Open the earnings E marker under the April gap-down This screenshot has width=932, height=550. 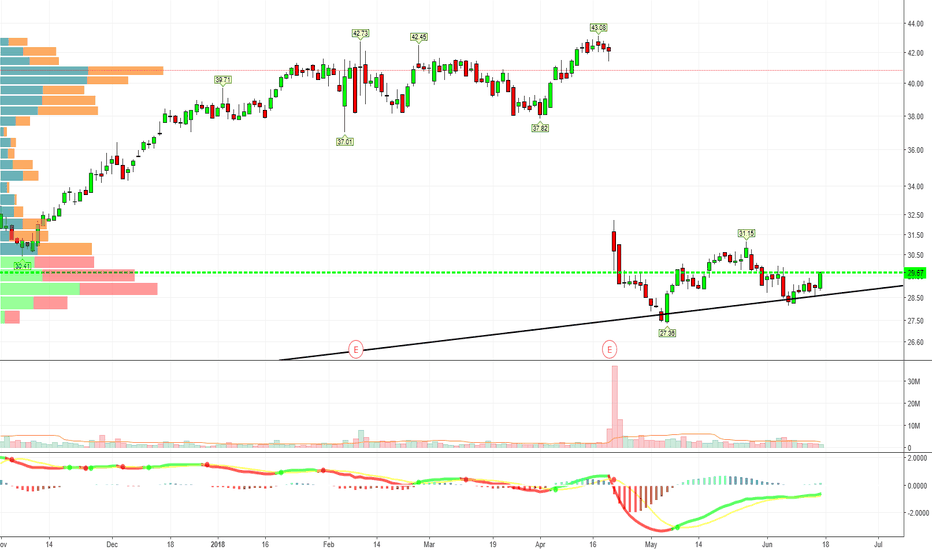[609, 349]
